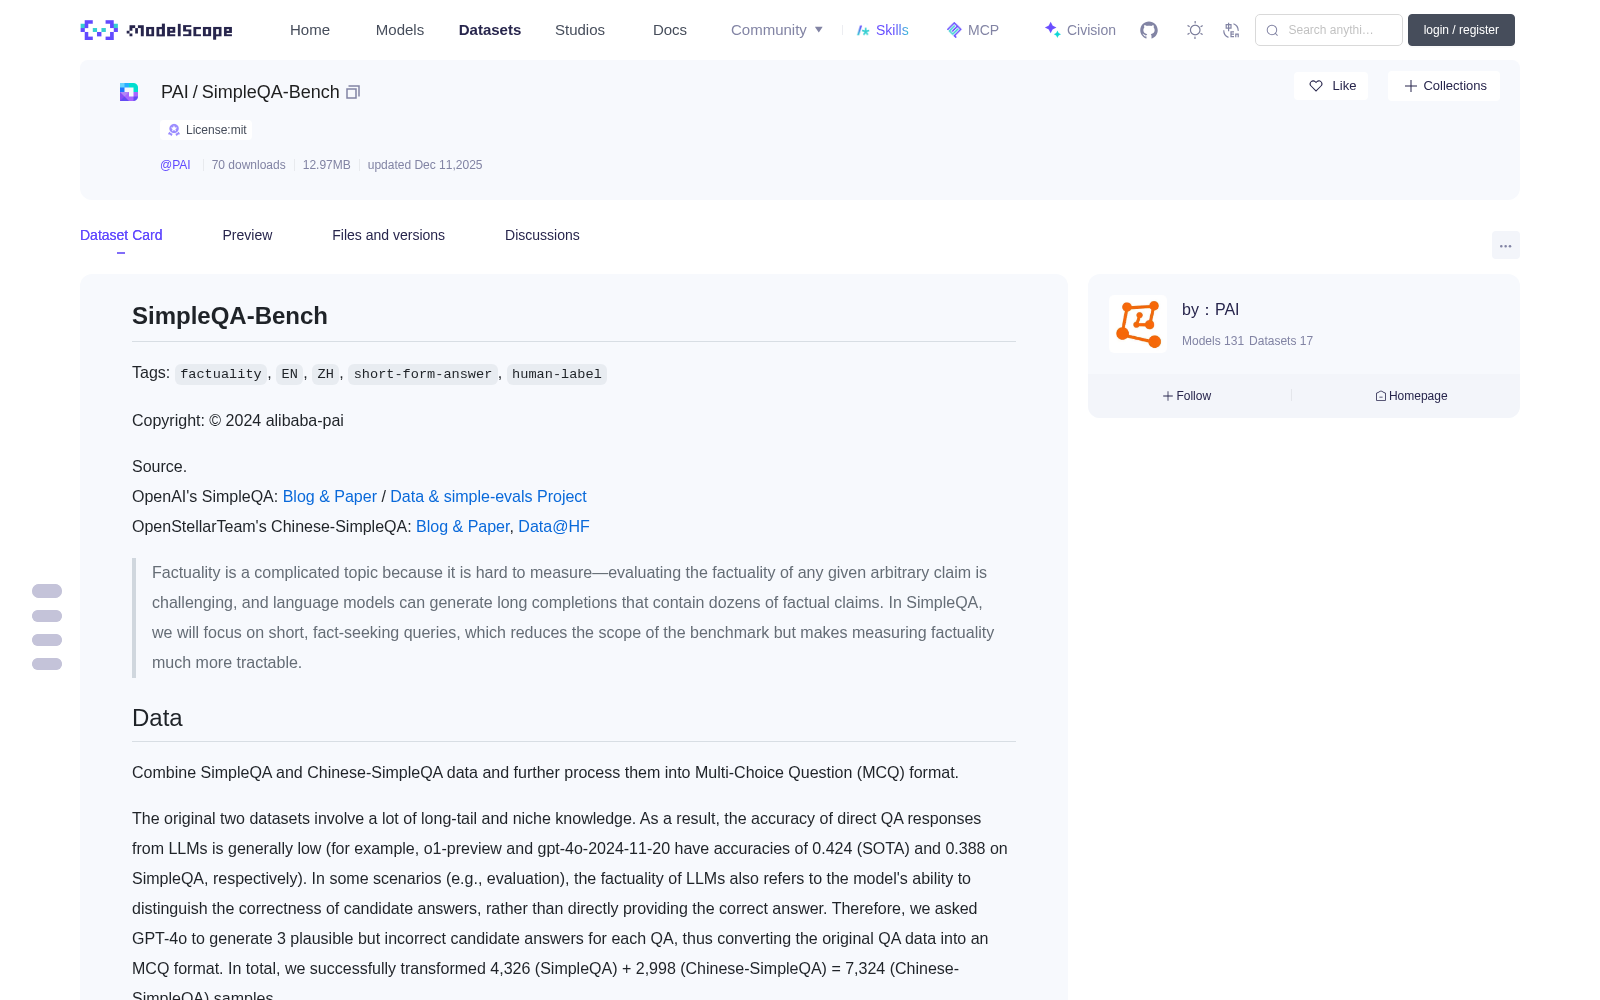The width and height of the screenshot is (1600, 1000).
Task: Open OpenAI's SimpleQA Blog & Paper link
Action: click(330, 497)
